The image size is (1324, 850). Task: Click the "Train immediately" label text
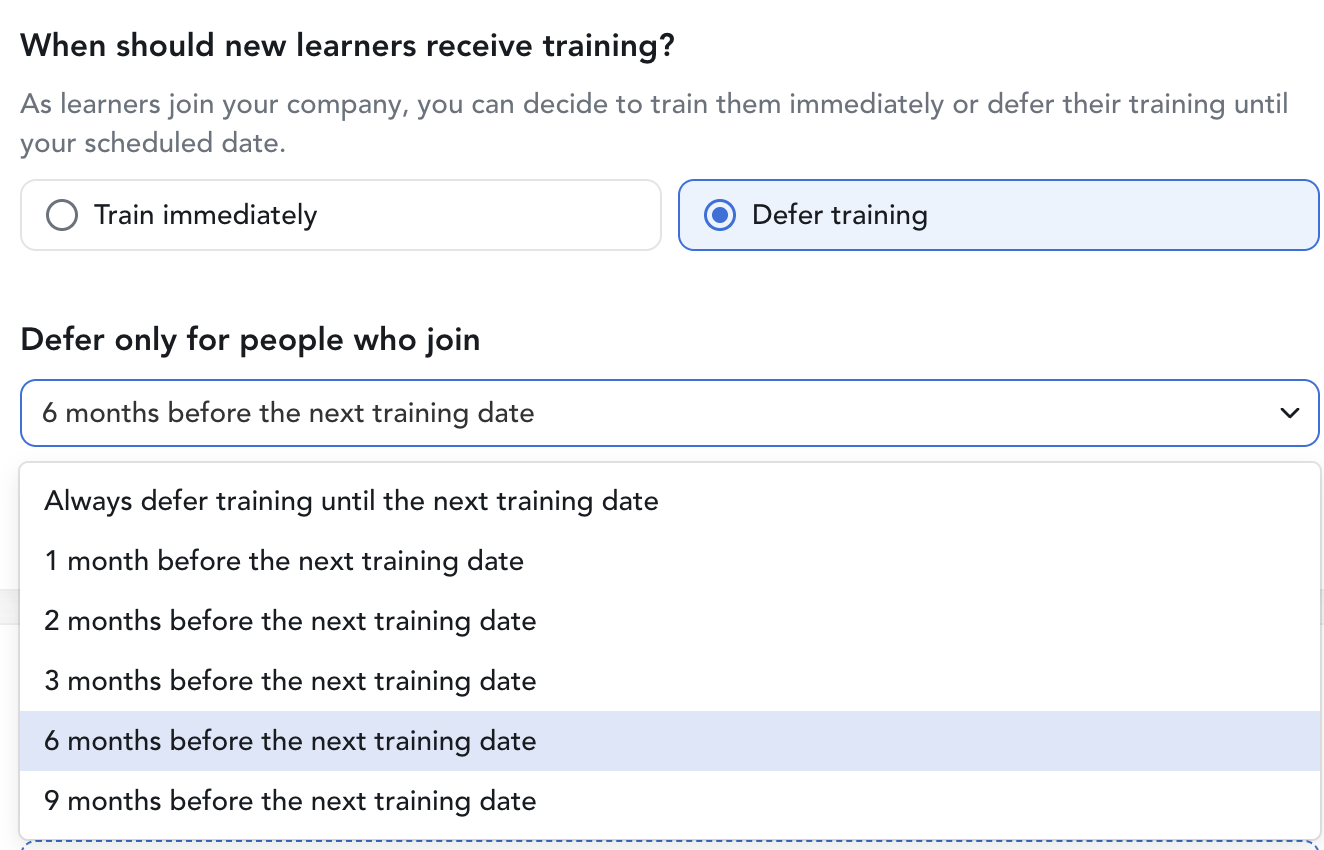coord(205,215)
